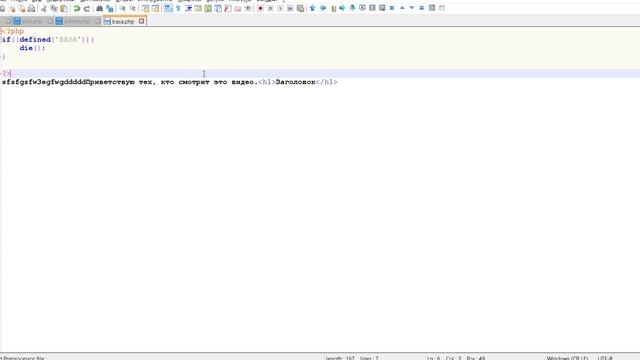
Task: Click the Print toolbar icon
Action: (31, 8)
